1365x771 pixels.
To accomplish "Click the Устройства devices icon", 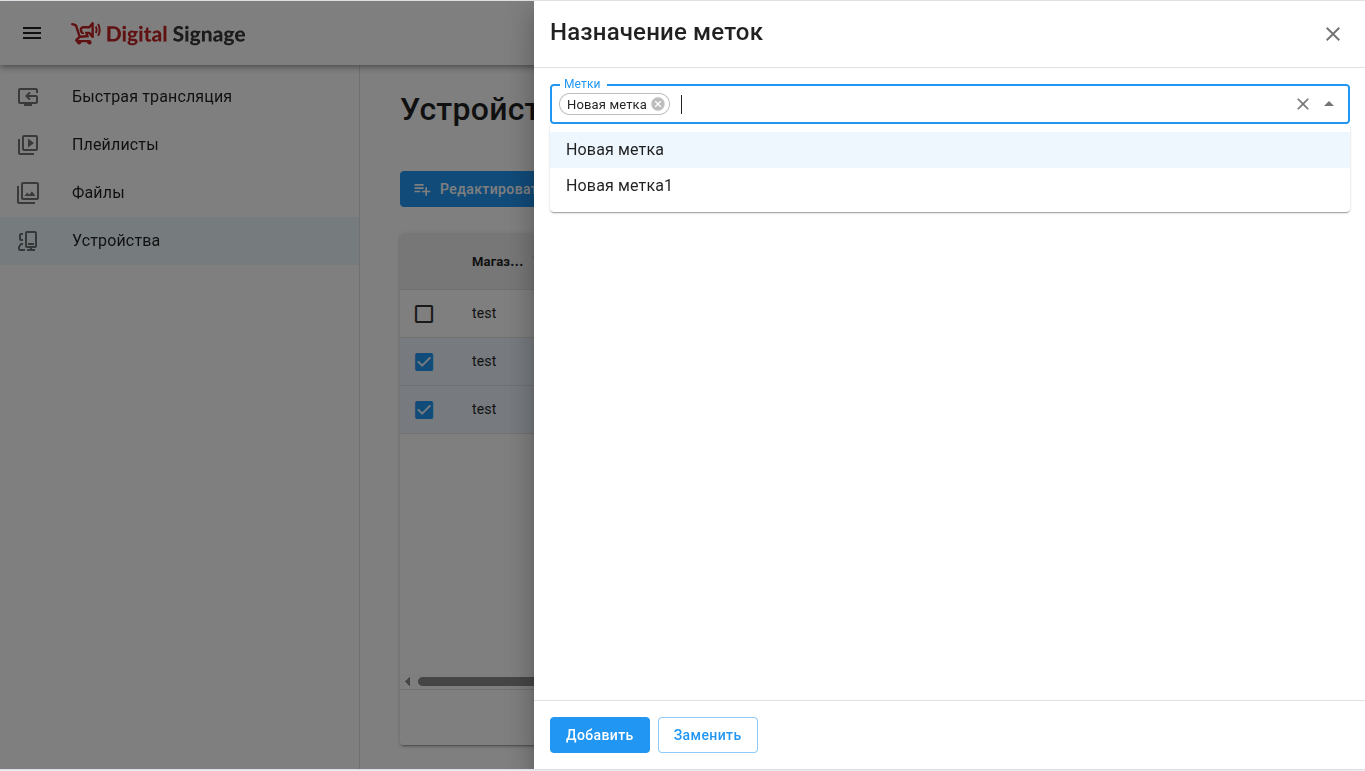I will pos(28,241).
